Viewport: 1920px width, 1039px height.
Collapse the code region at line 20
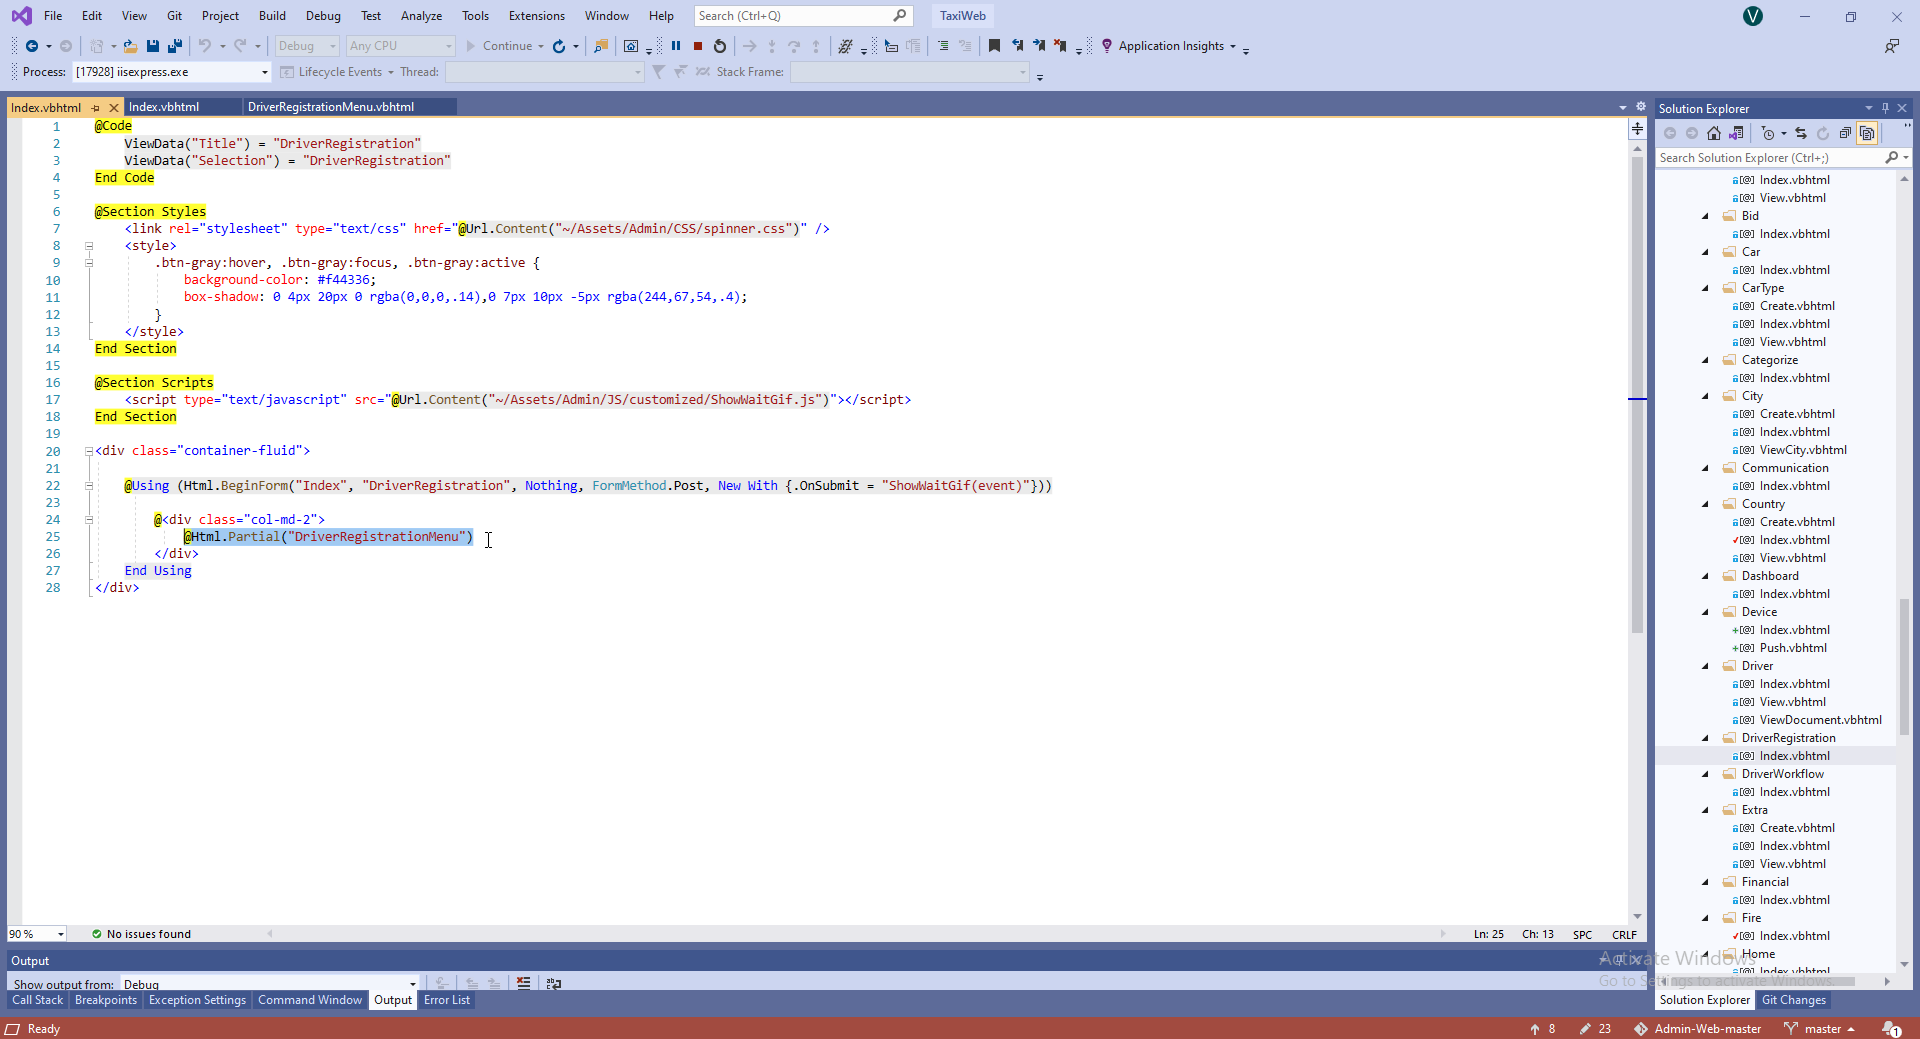89,451
